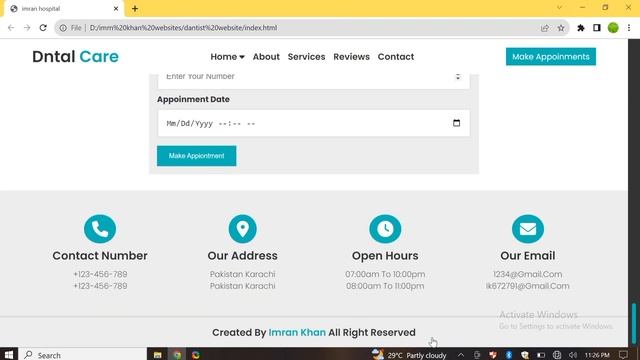The image size is (640, 360).
Task: Click the Windows taskbar Search box
Action: tap(83, 355)
